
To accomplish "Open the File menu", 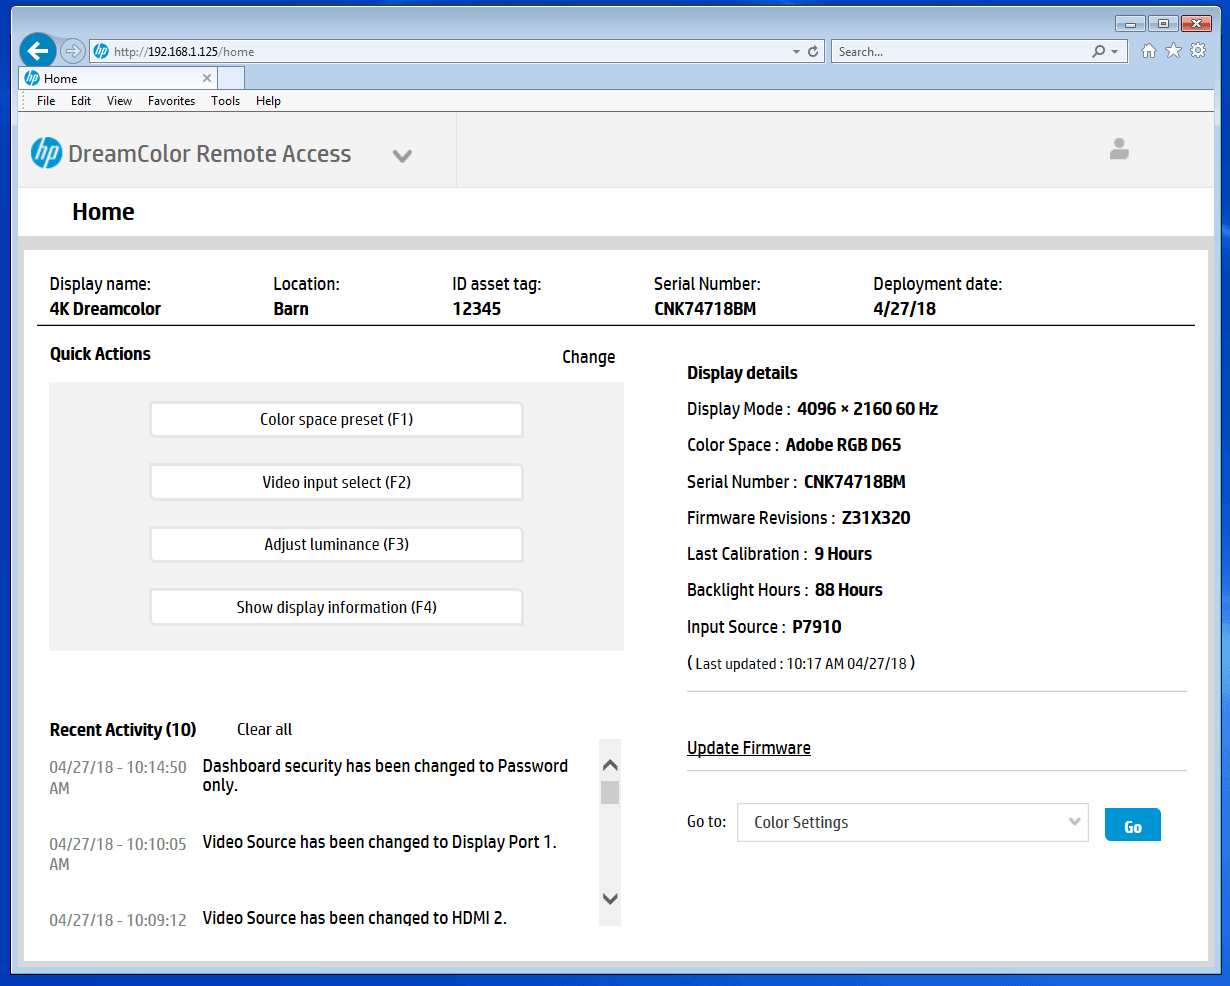I will coord(46,101).
